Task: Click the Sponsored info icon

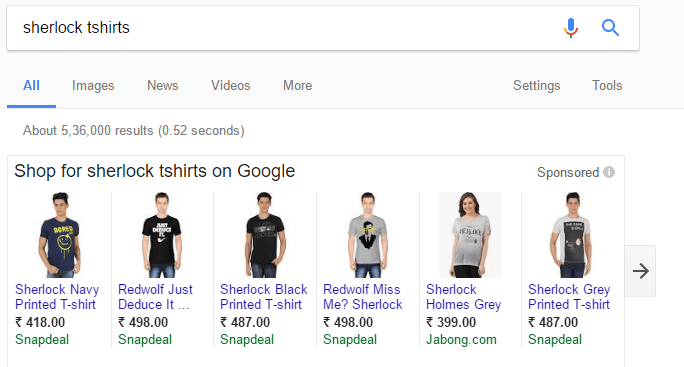Action: pyautogui.click(x=609, y=172)
